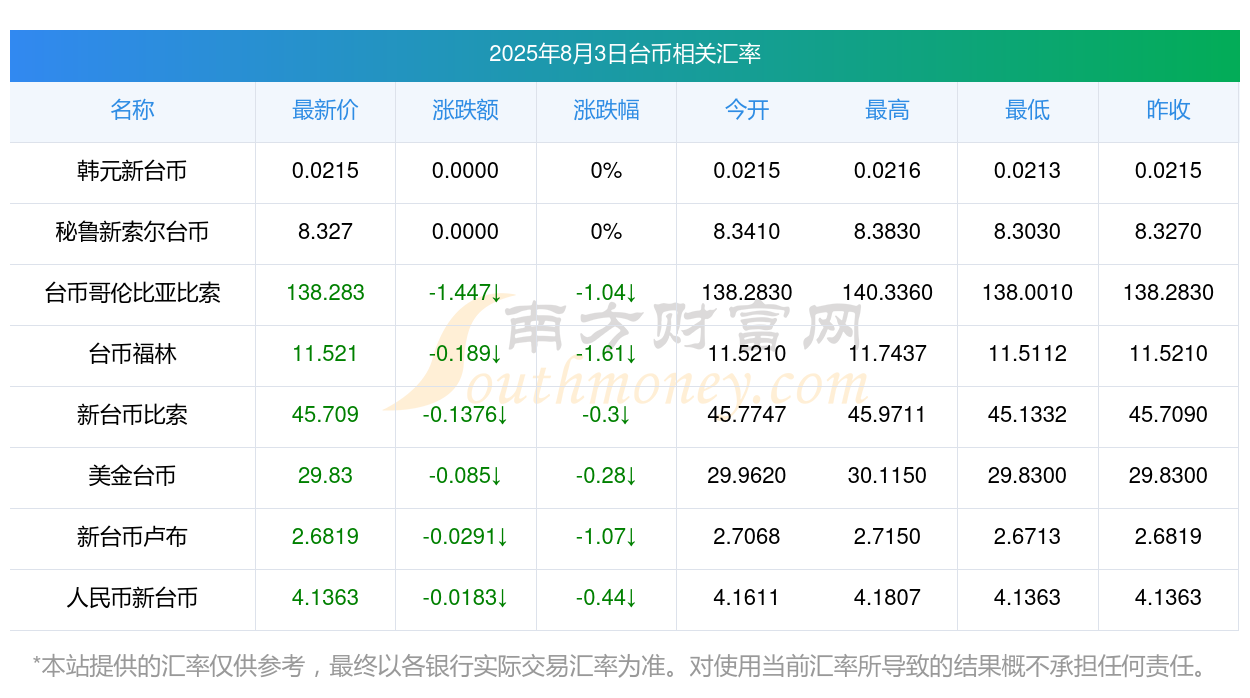Select 秘鲁新索尔台币 opening price 8.3410

pyautogui.click(x=747, y=232)
